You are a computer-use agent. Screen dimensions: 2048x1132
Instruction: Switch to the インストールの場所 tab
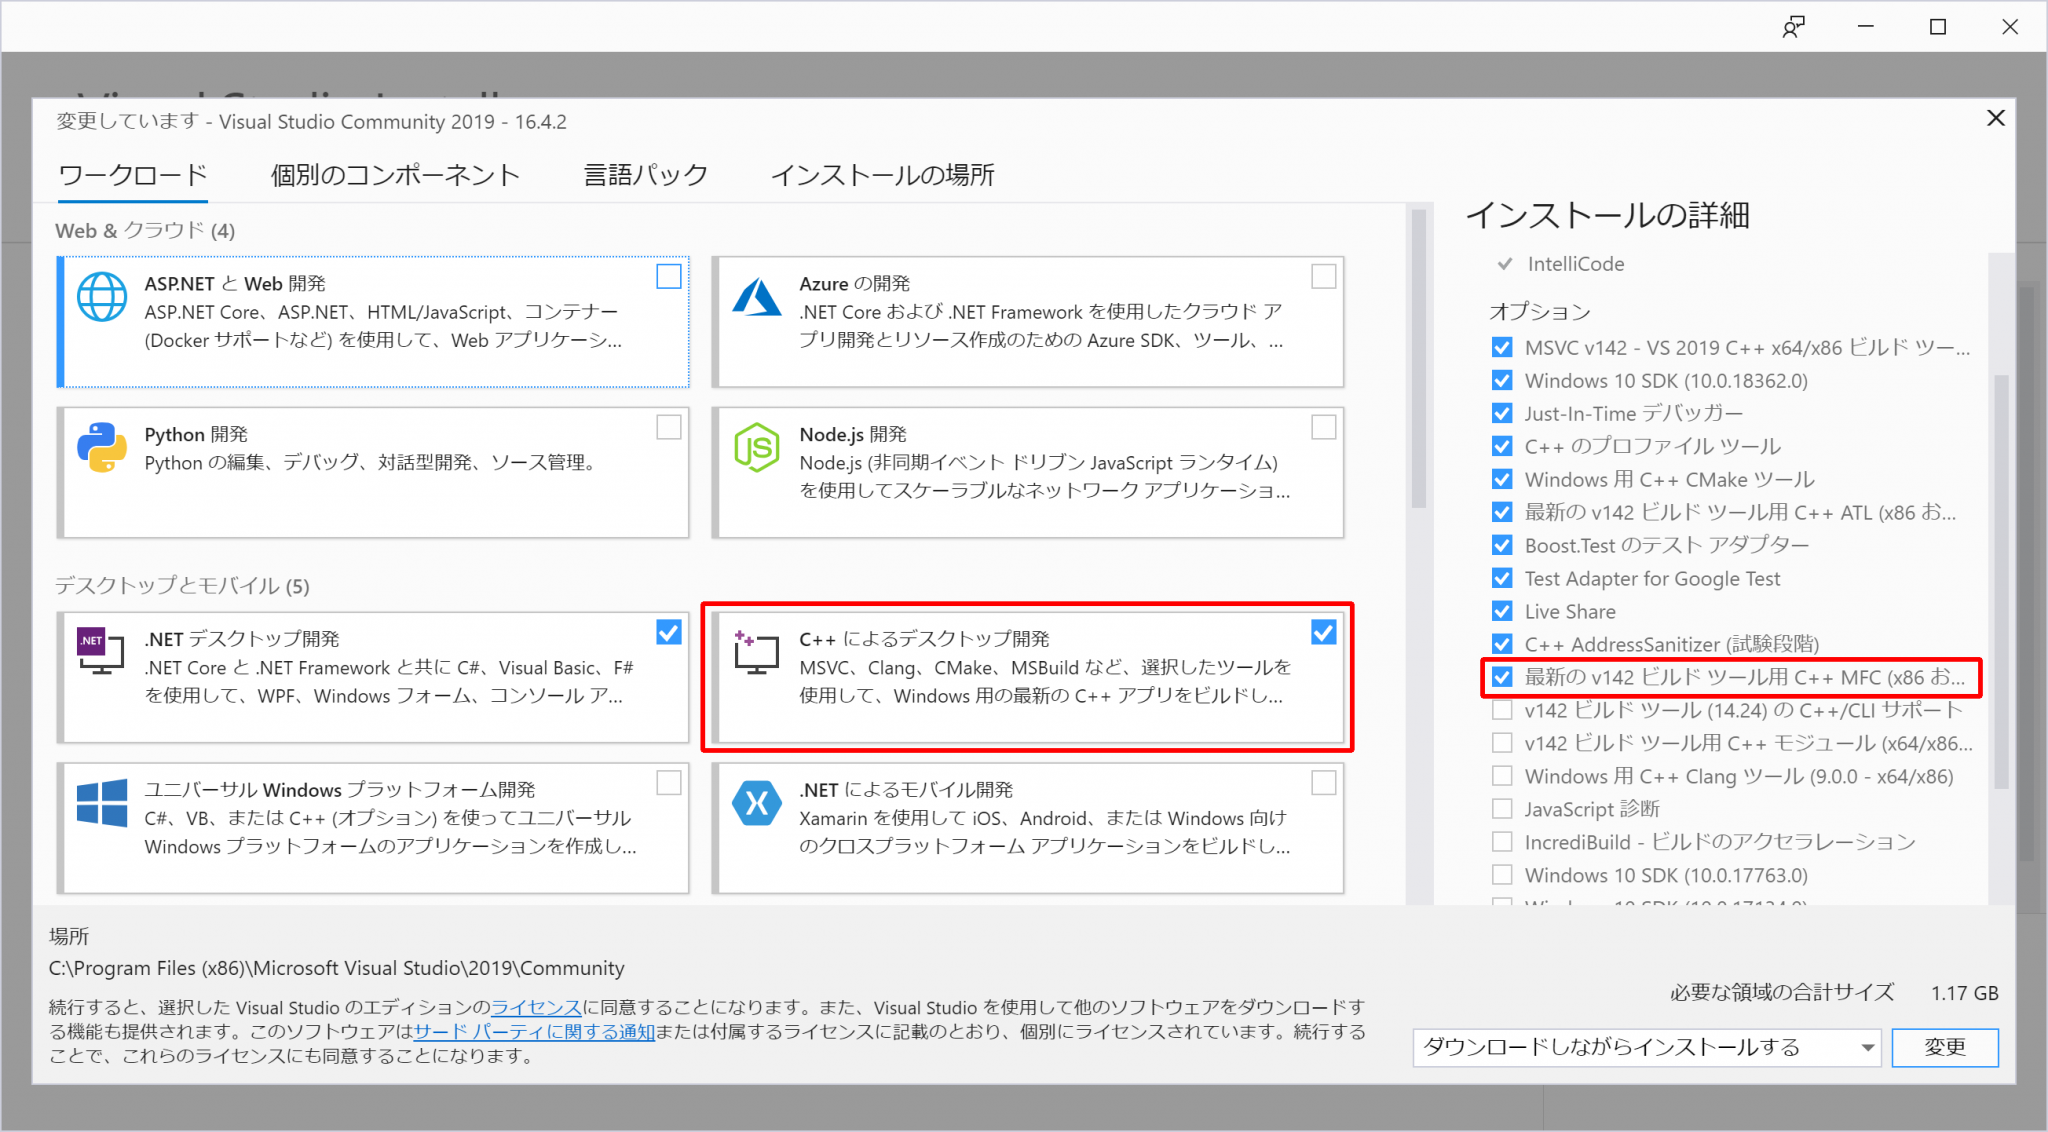pyautogui.click(x=883, y=175)
